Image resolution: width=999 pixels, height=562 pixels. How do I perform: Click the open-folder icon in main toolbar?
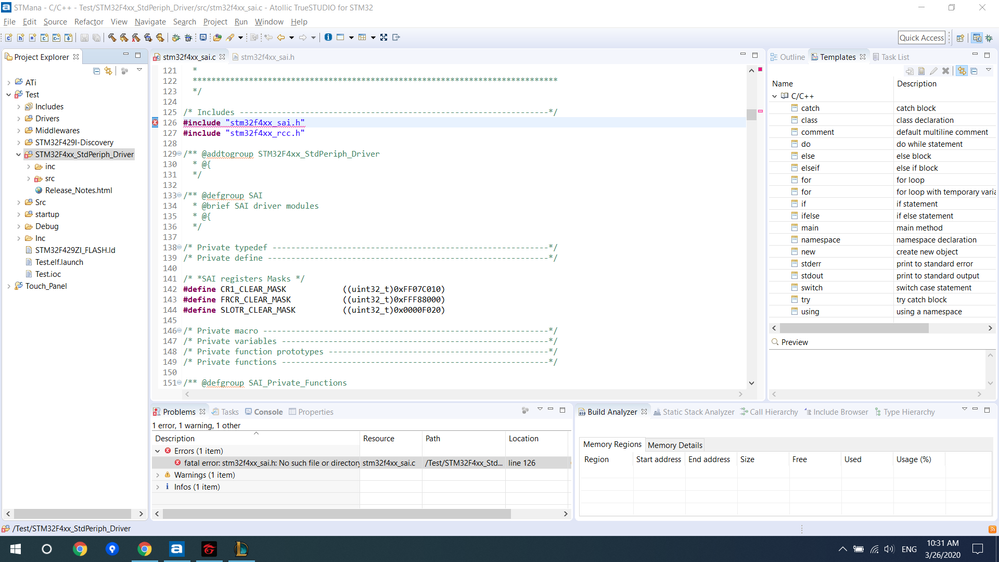click(217, 38)
